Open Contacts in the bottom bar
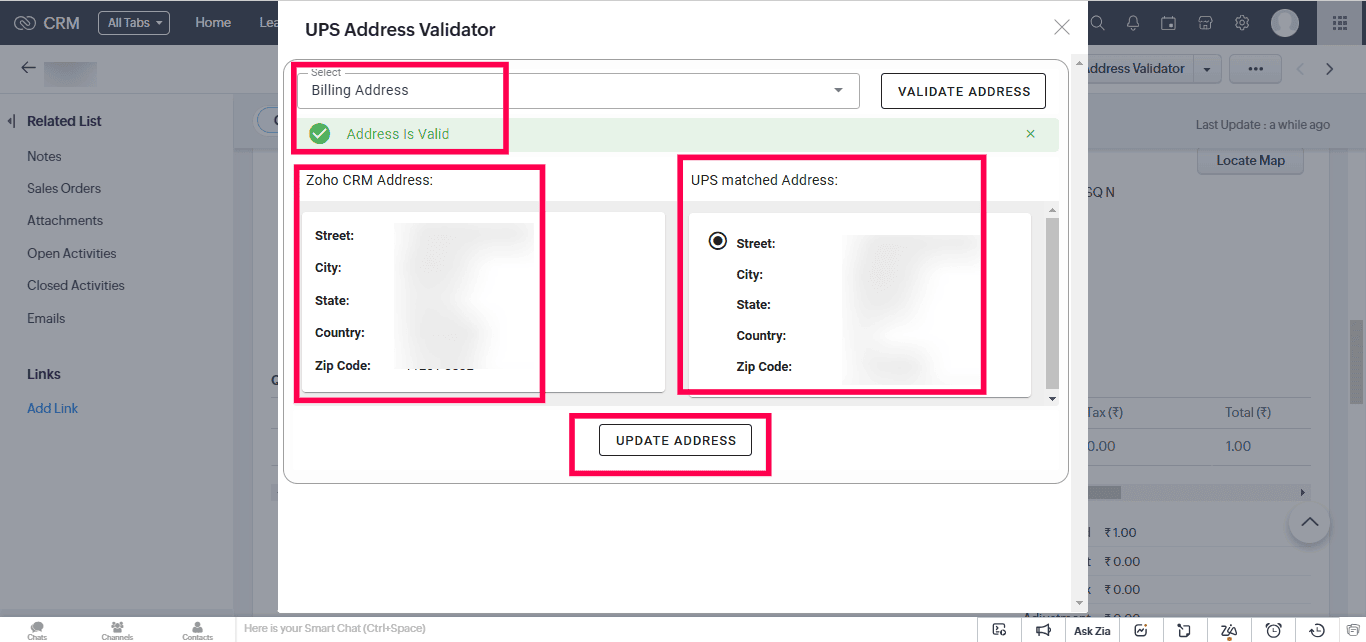Screen dimensions: 1366x642 click(197, 630)
